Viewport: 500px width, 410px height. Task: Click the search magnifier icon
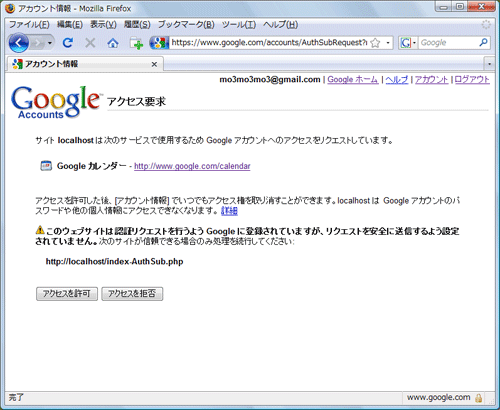pos(483,42)
